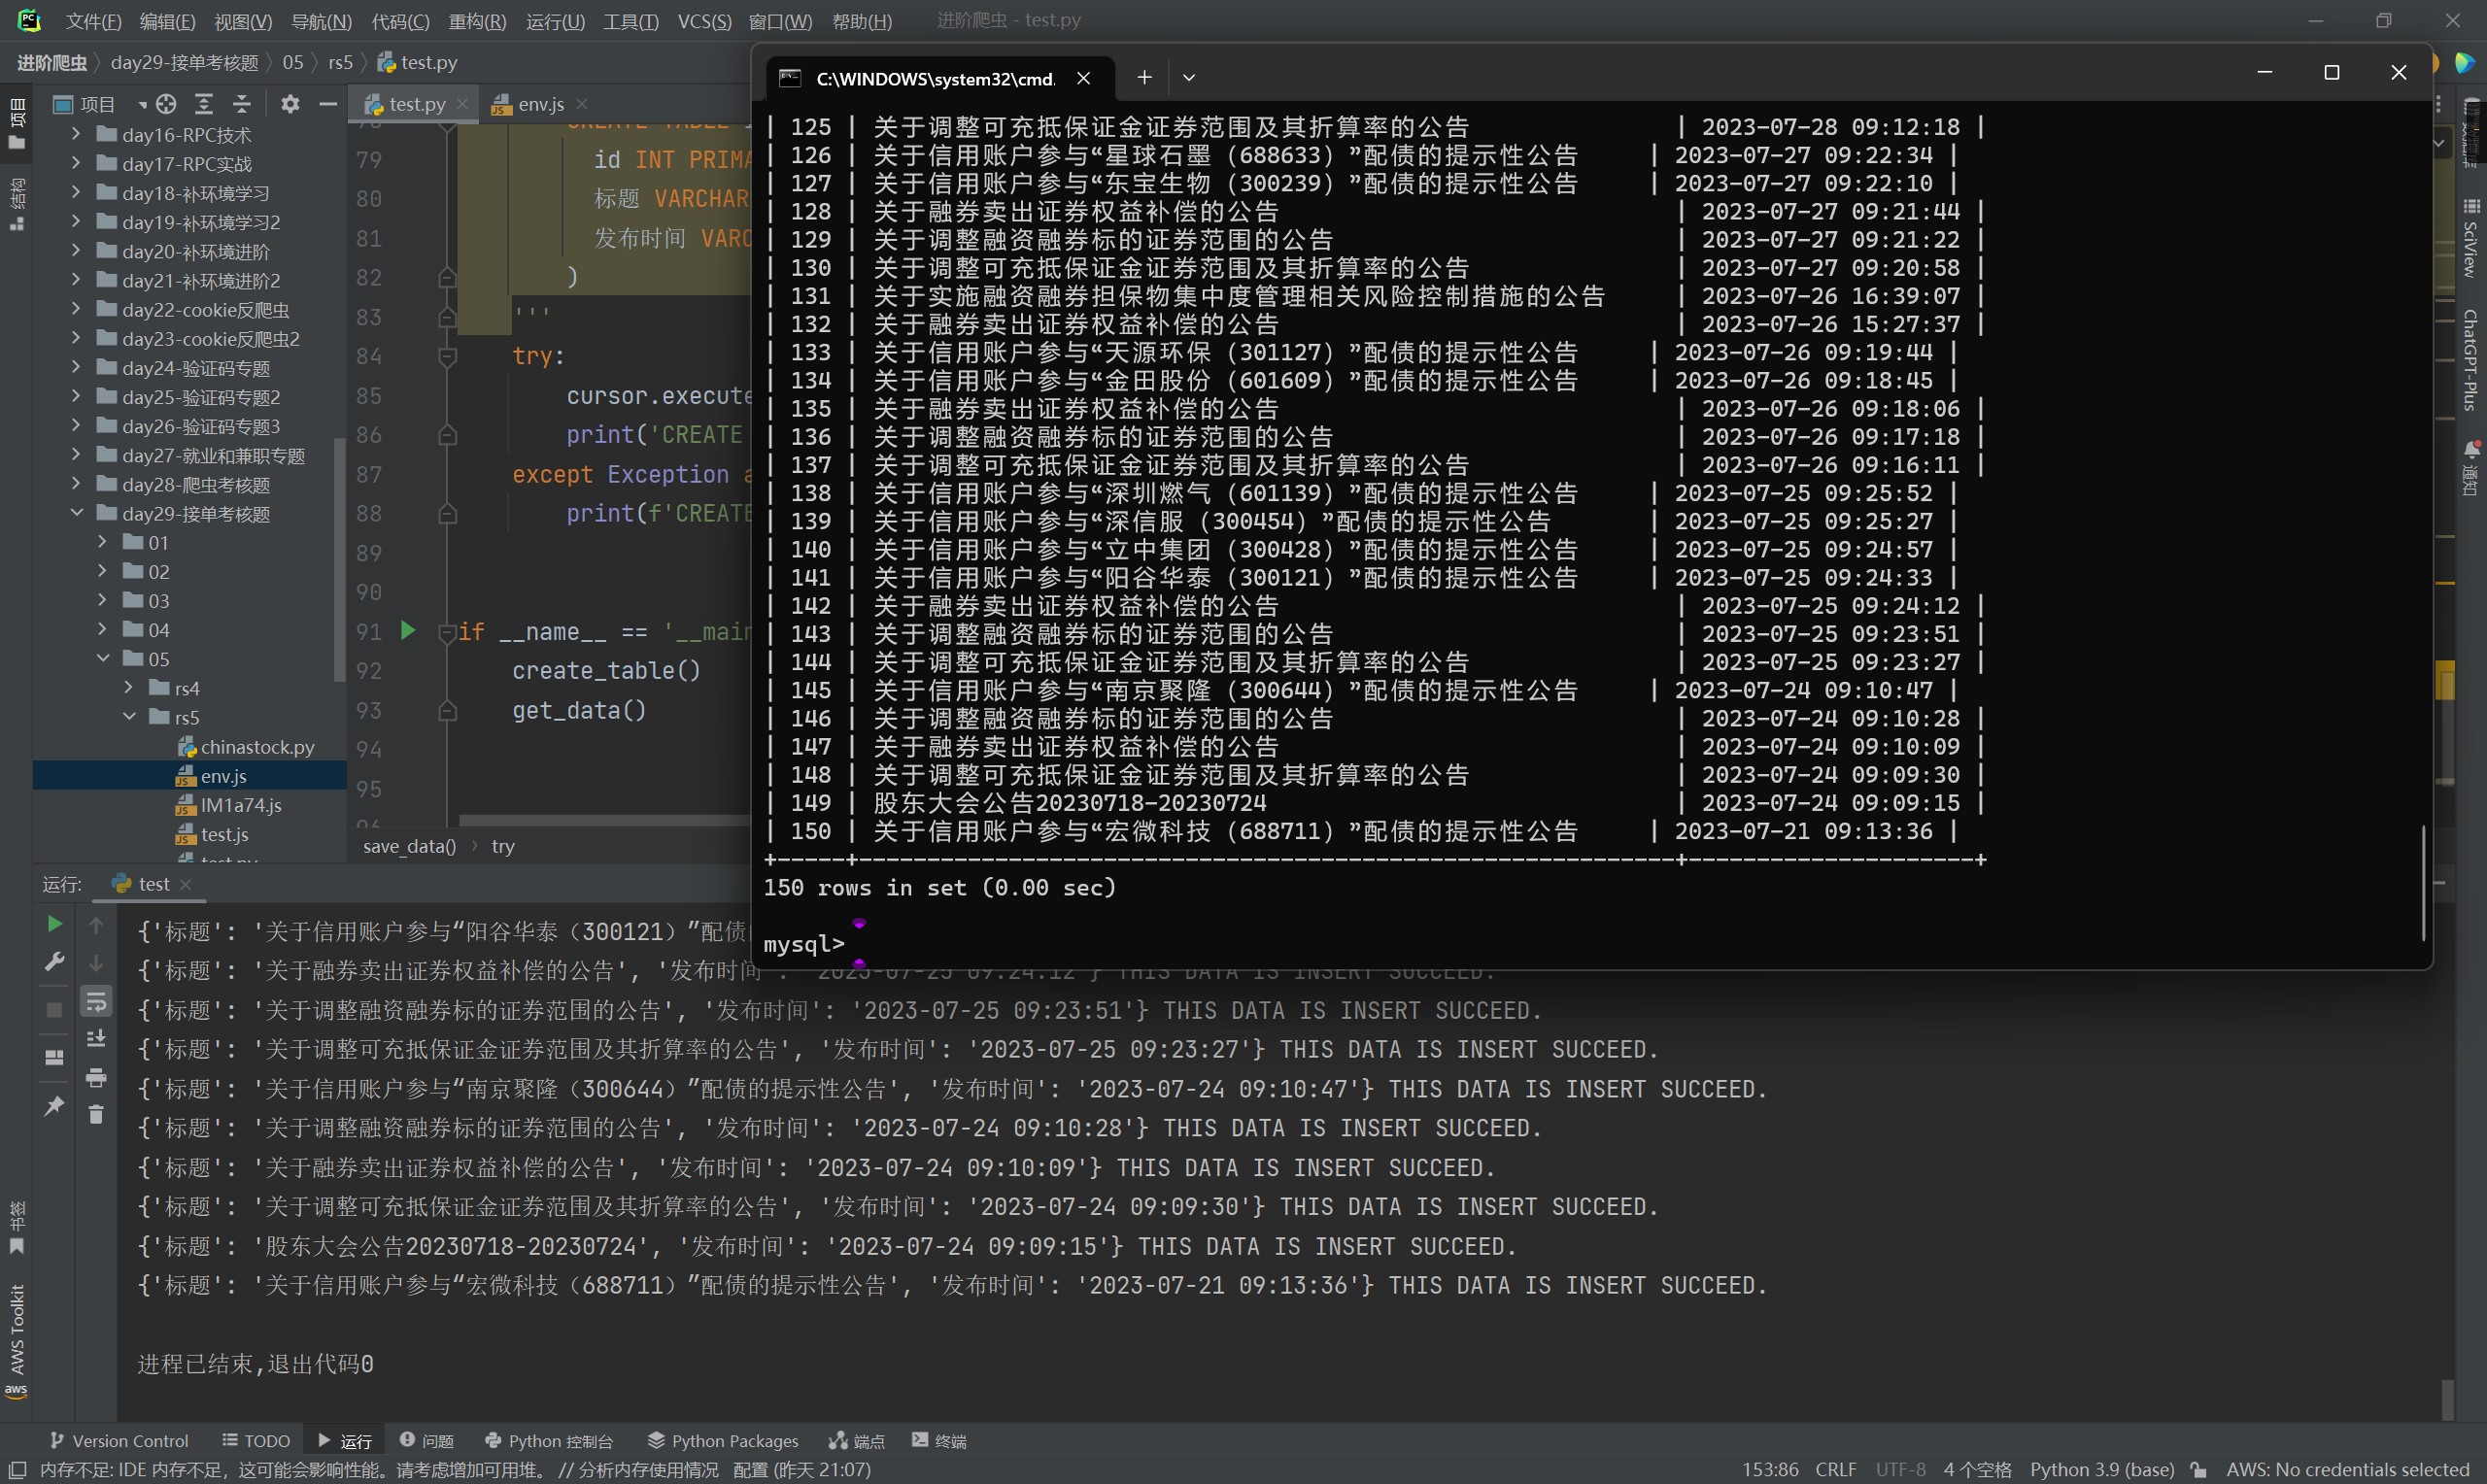Click AWS No credentials selected status

(x=2347, y=1469)
